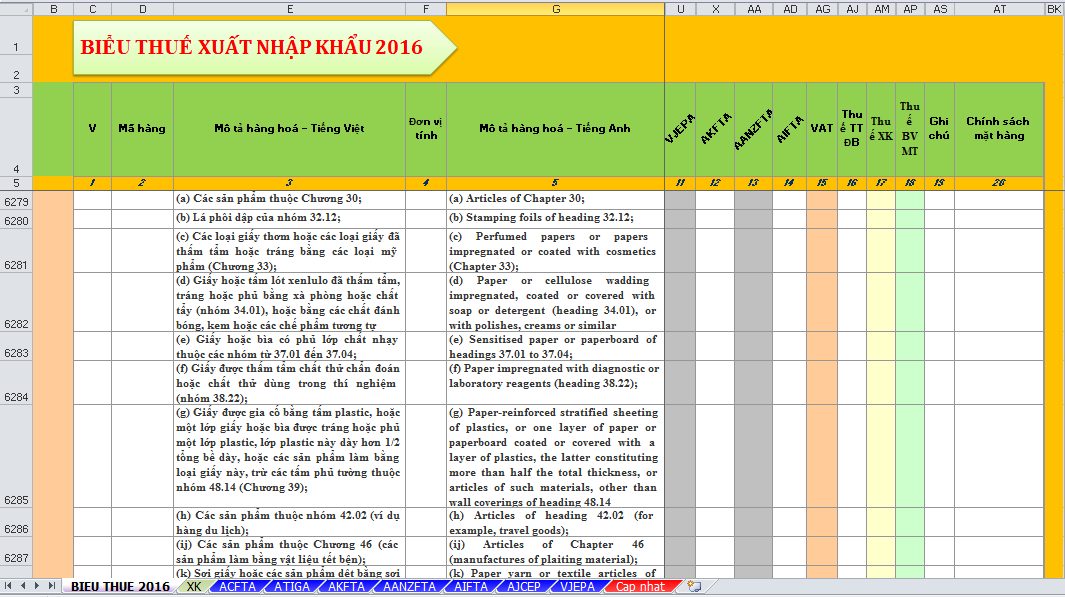
Task: Click the previous sheet navigation arrow
Action: (x=22, y=585)
